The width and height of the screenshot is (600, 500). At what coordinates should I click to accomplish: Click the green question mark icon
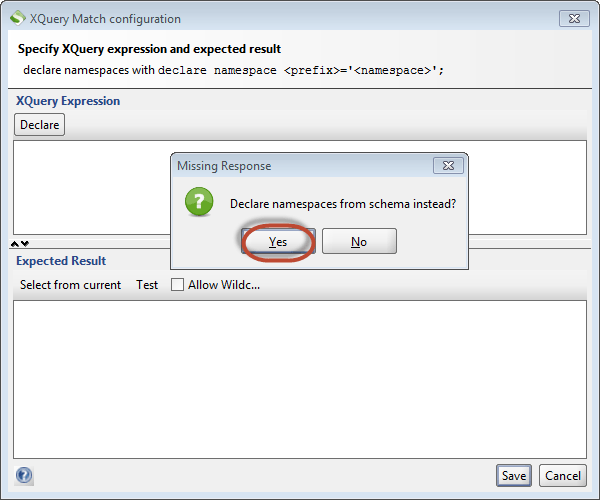pyautogui.click(x=199, y=203)
